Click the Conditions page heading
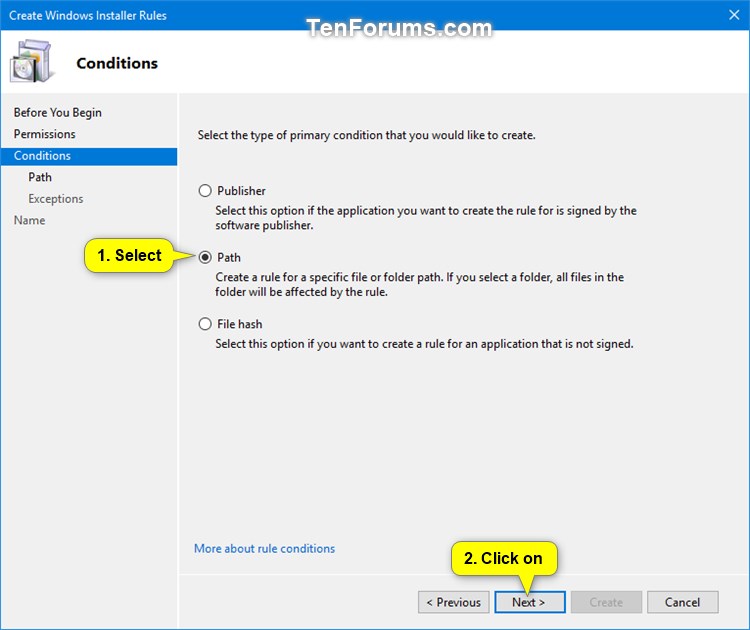The width and height of the screenshot is (750, 630). (x=117, y=63)
